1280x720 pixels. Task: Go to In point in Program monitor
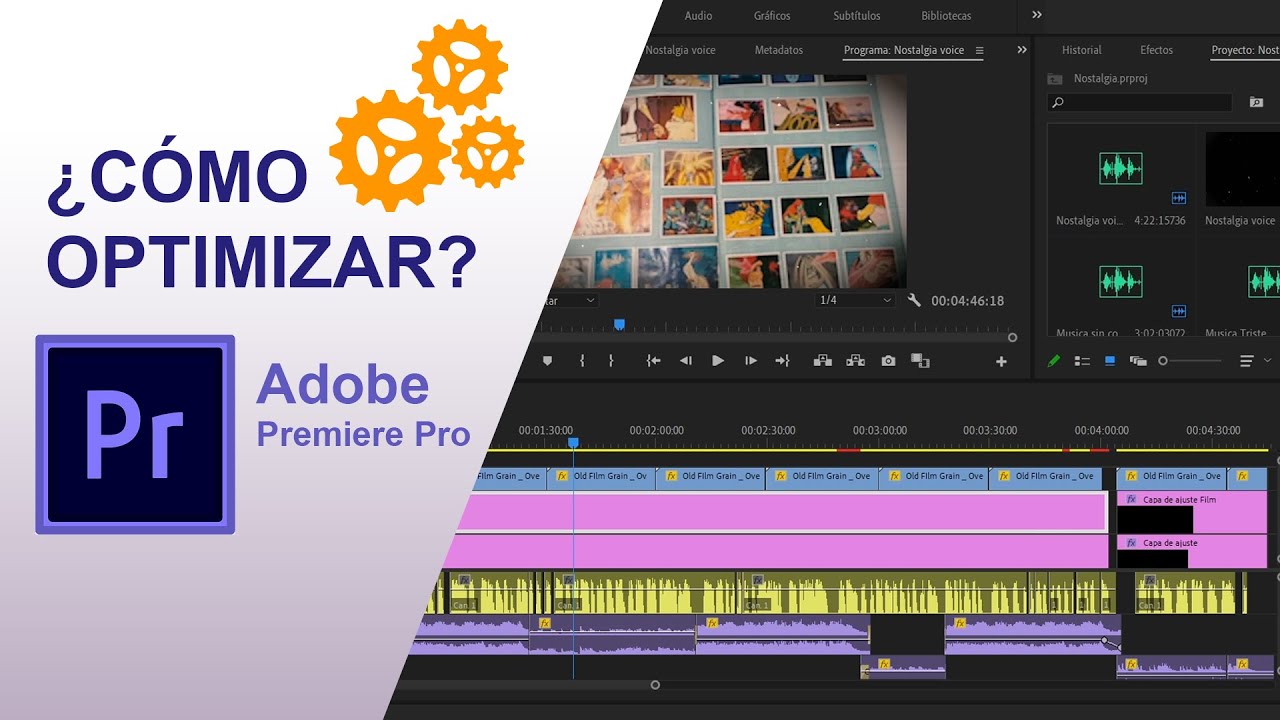tap(653, 361)
